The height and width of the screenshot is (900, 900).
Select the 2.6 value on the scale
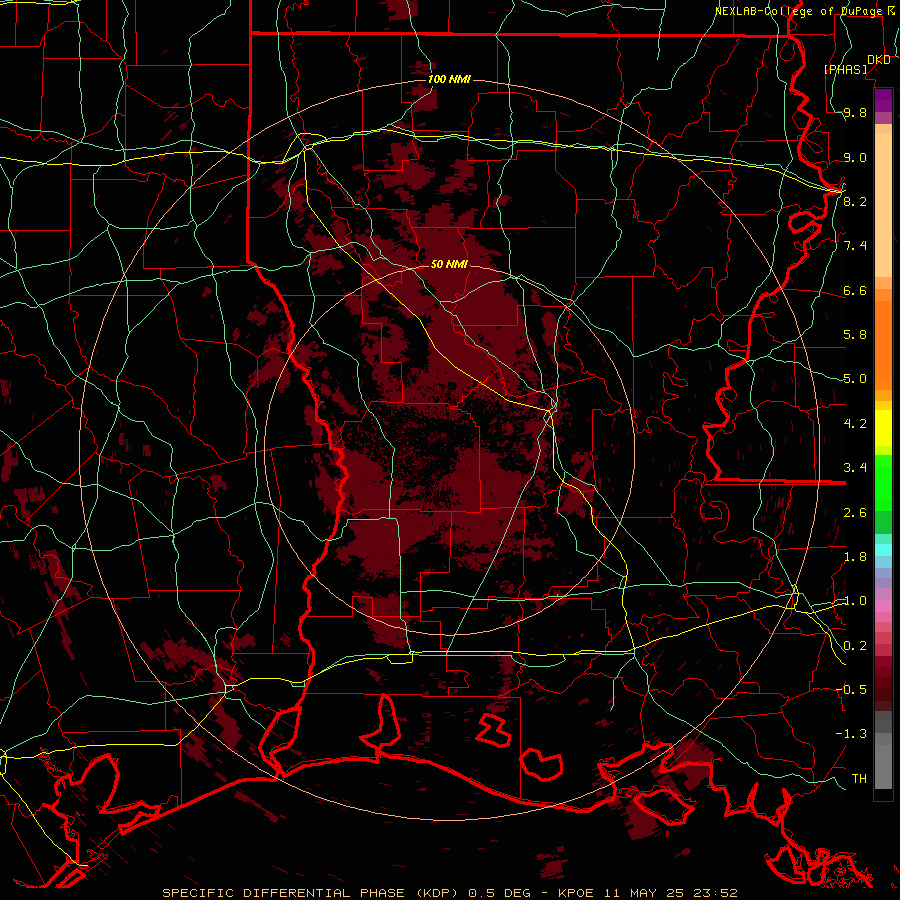point(855,513)
